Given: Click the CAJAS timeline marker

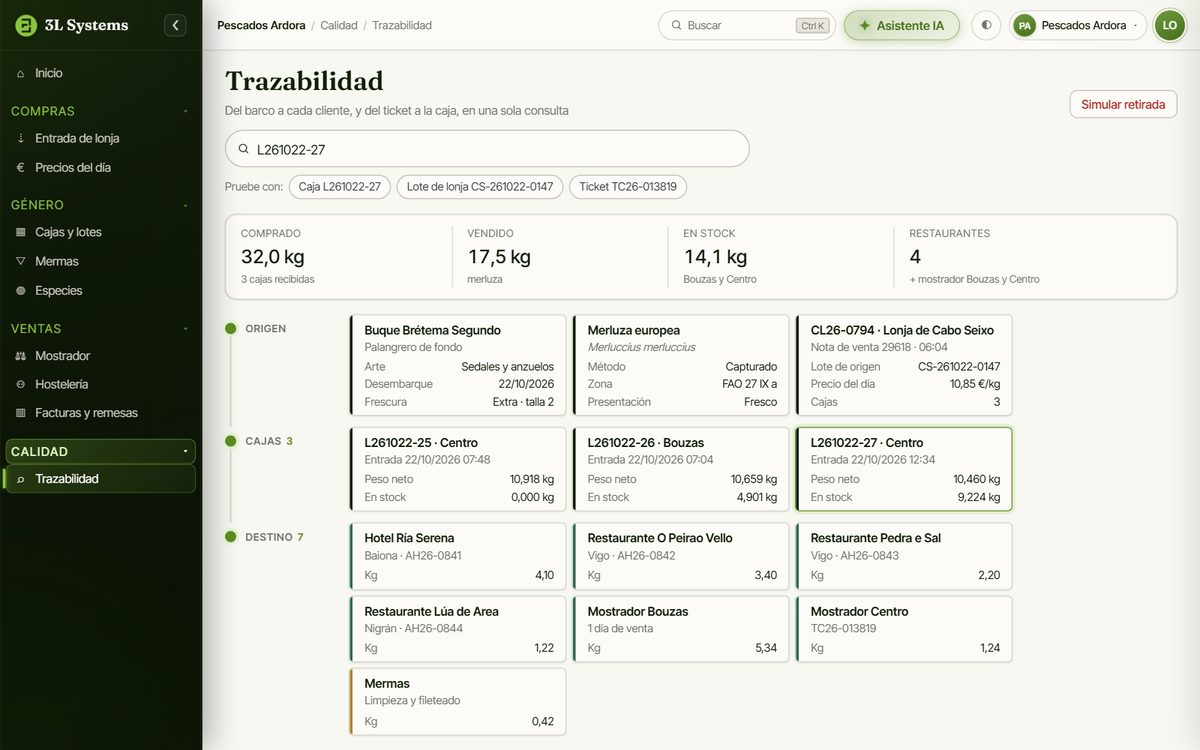Looking at the screenshot, I should click(x=230, y=441).
